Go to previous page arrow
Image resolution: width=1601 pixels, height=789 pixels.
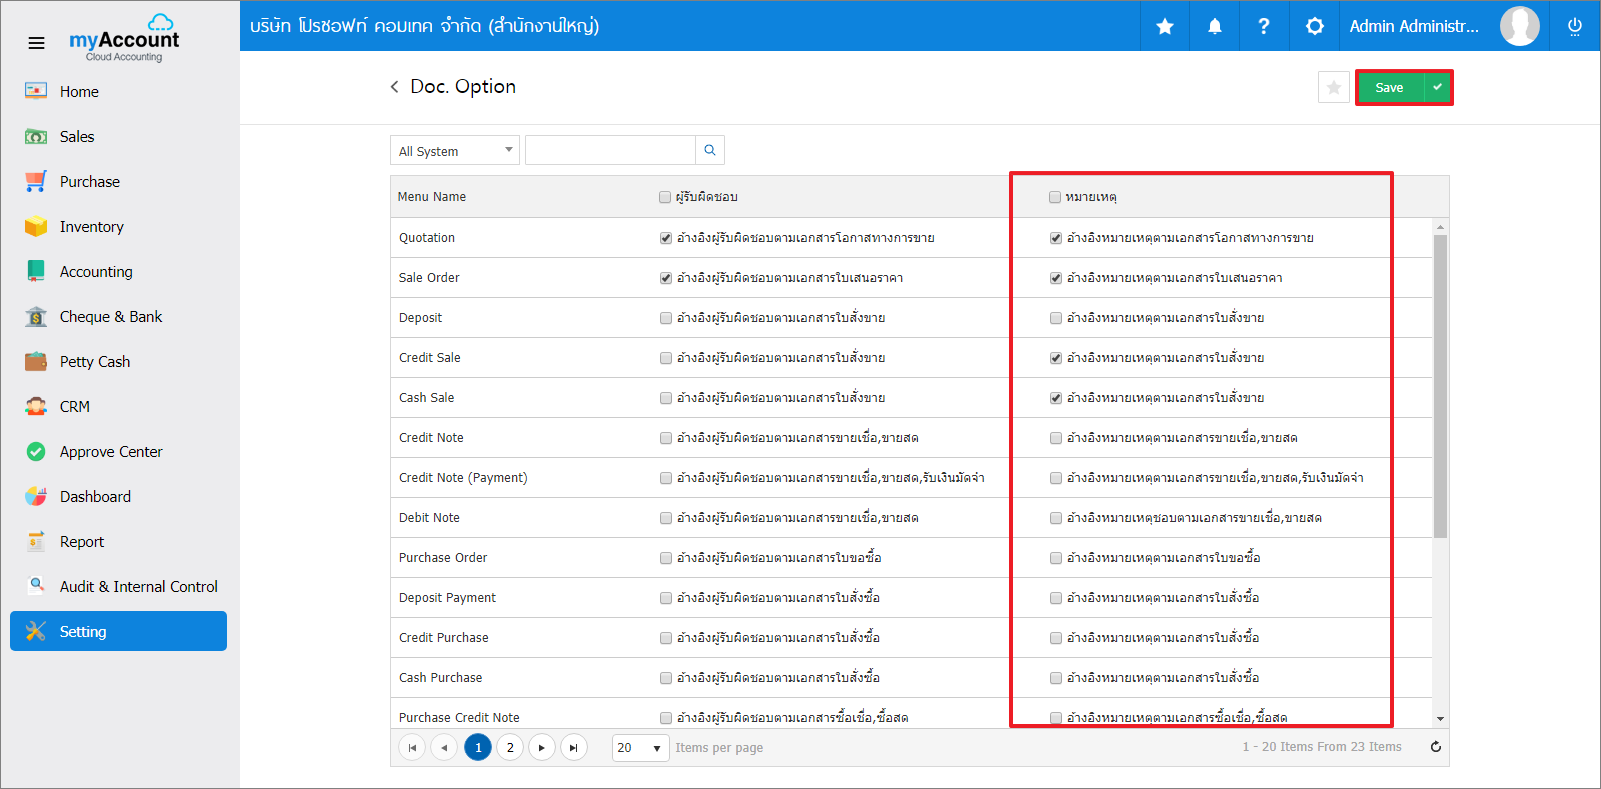tap(444, 747)
